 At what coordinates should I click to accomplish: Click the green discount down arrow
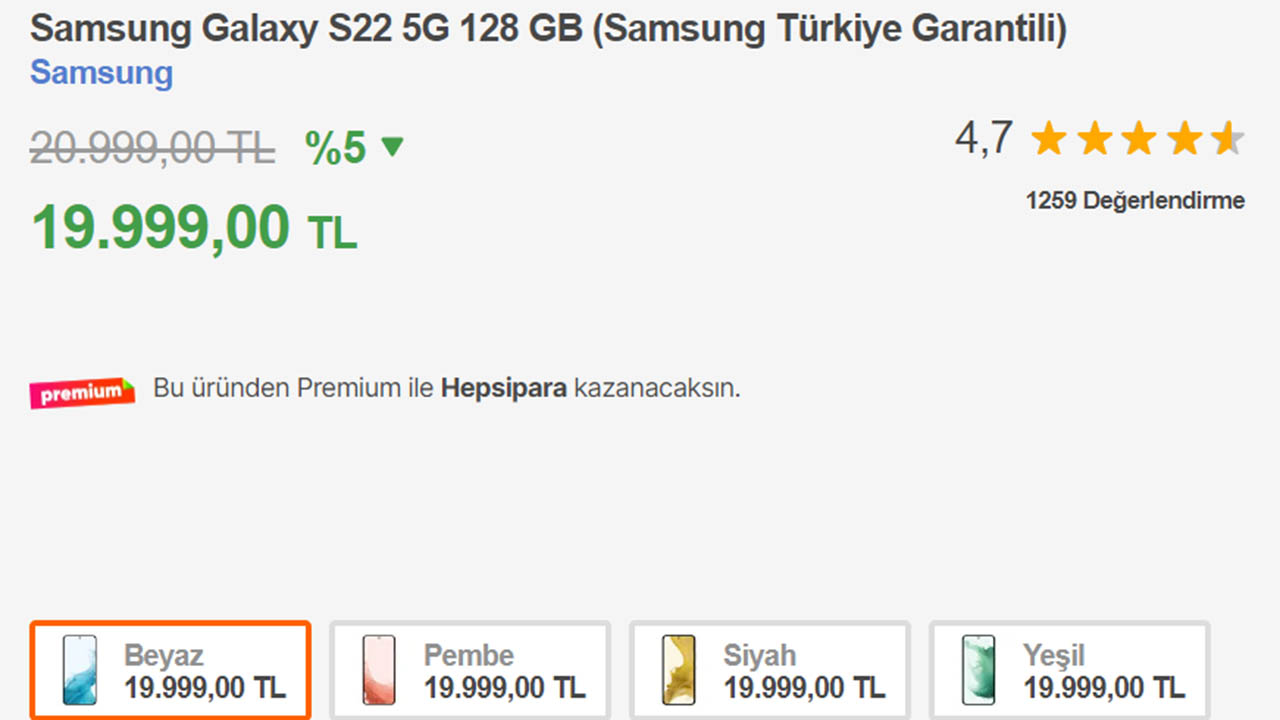[x=392, y=147]
